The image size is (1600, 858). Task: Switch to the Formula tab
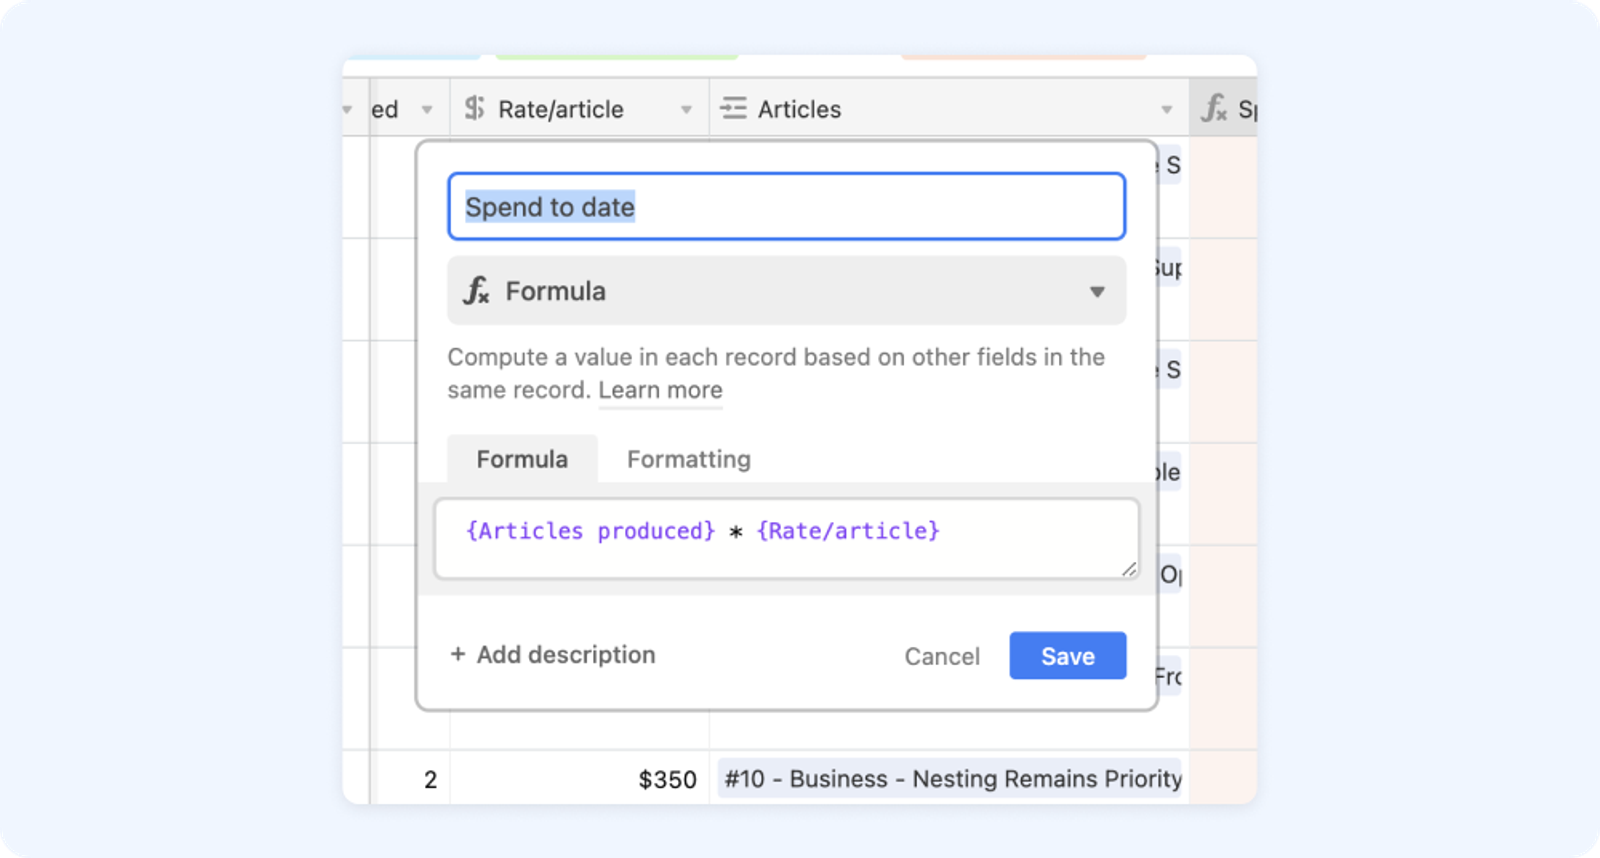pyautogui.click(x=522, y=459)
